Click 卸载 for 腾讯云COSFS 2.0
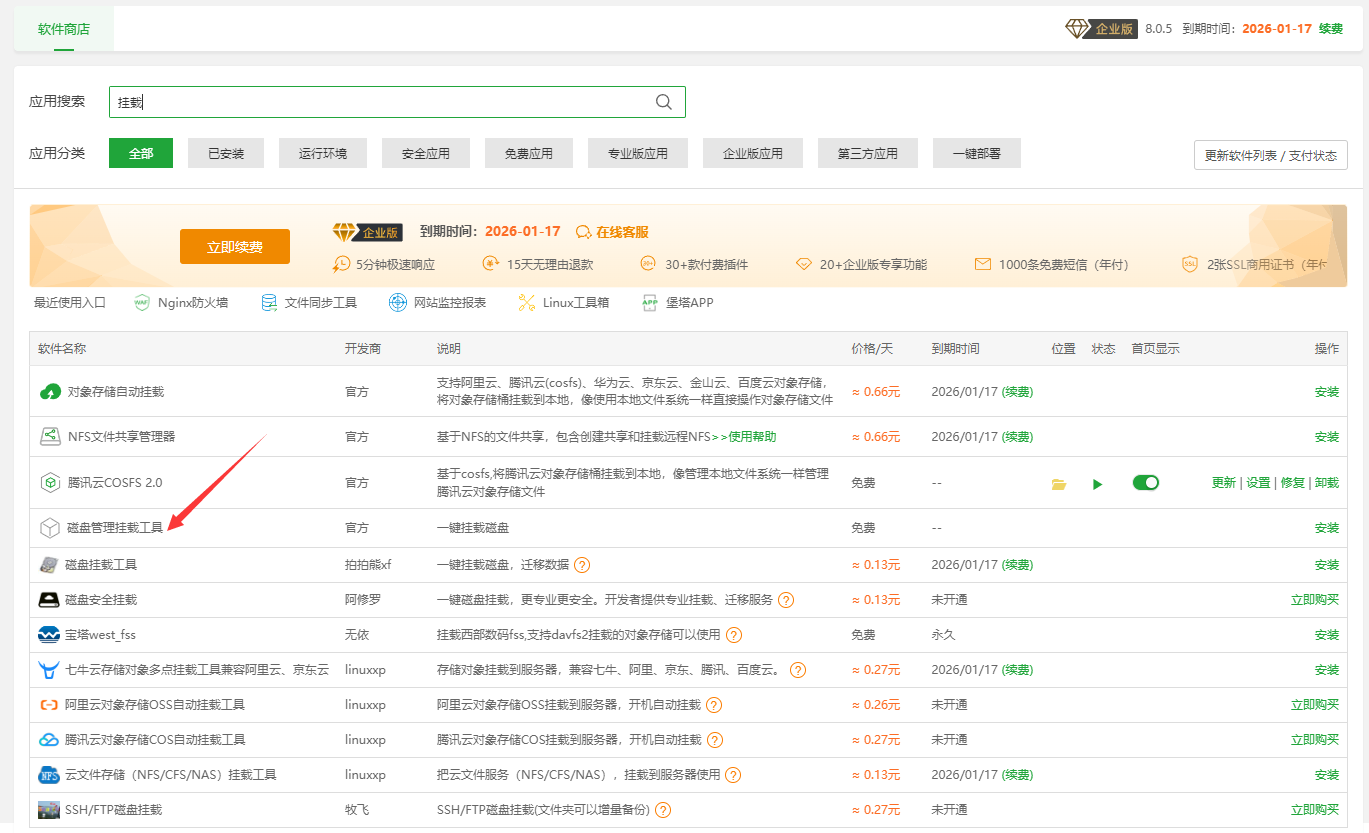 [x=1327, y=483]
